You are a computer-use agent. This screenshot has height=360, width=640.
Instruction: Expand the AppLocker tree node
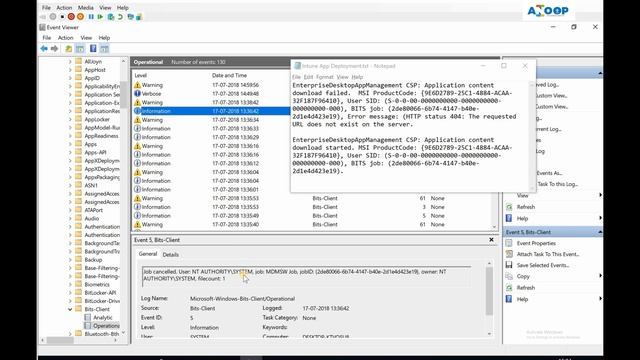[x=70, y=119]
